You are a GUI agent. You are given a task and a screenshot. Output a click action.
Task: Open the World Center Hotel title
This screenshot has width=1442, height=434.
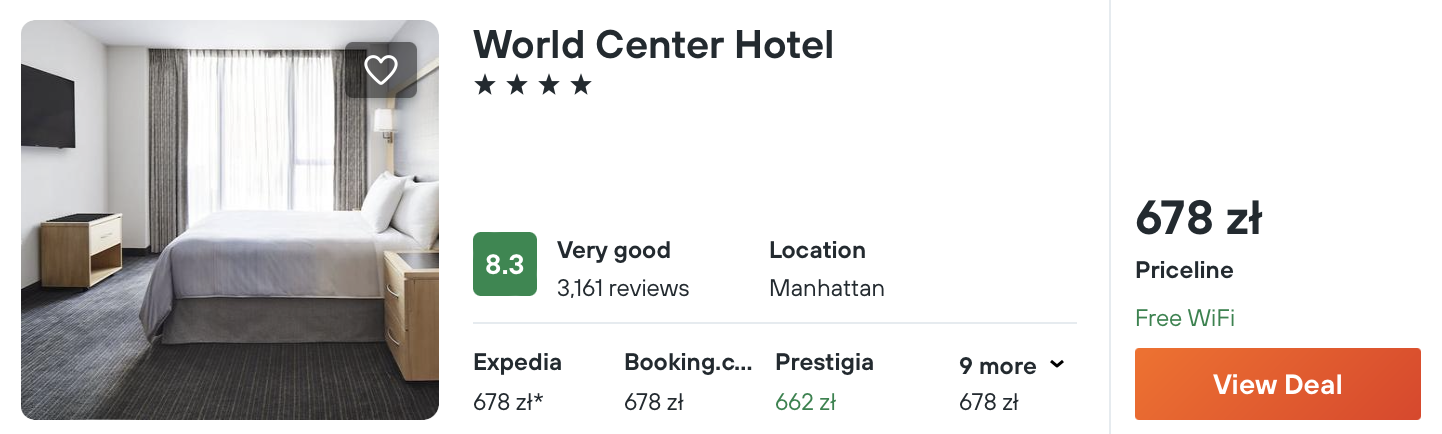pos(653,44)
